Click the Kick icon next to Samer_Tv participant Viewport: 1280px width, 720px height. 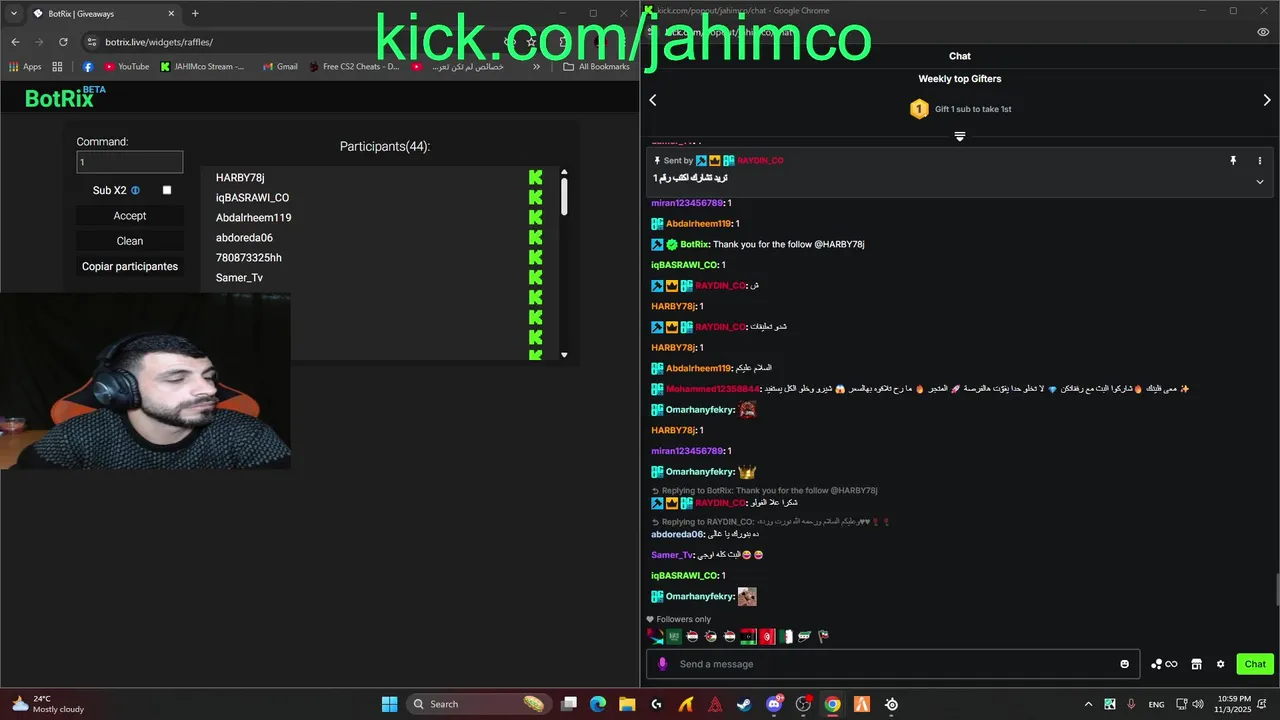pyautogui.click(x=536, y=277)
